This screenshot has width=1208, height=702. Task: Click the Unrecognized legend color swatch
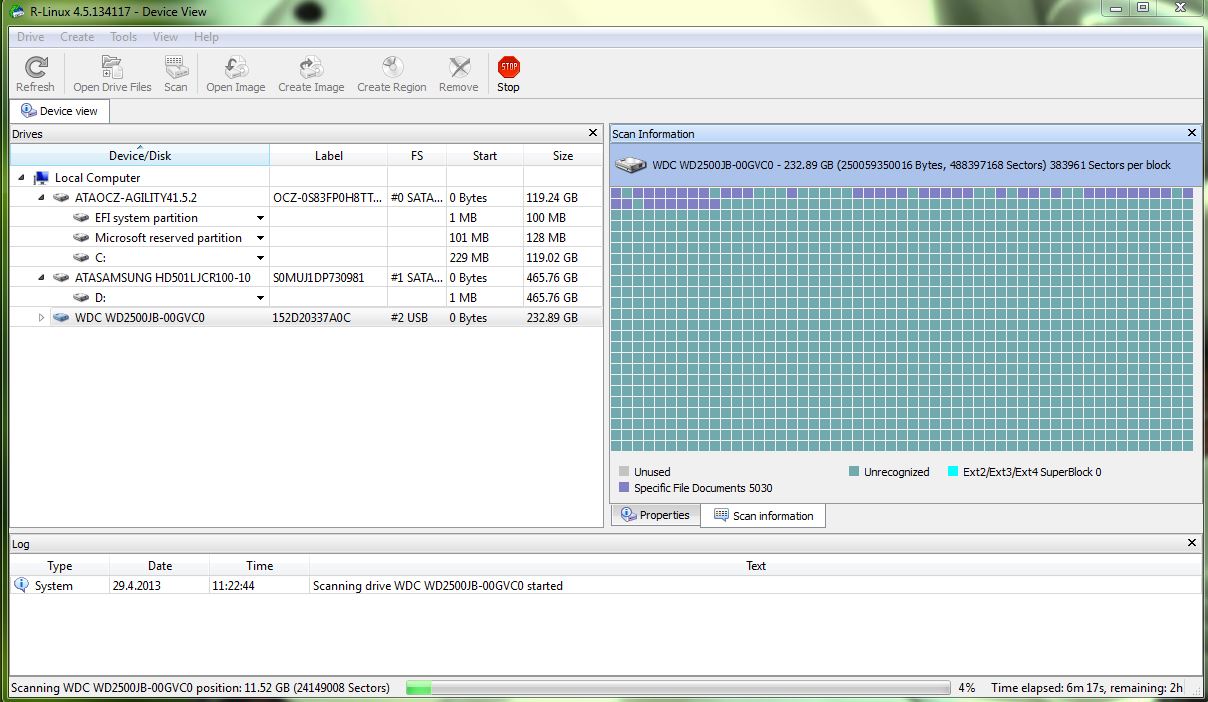click(854, 471)
